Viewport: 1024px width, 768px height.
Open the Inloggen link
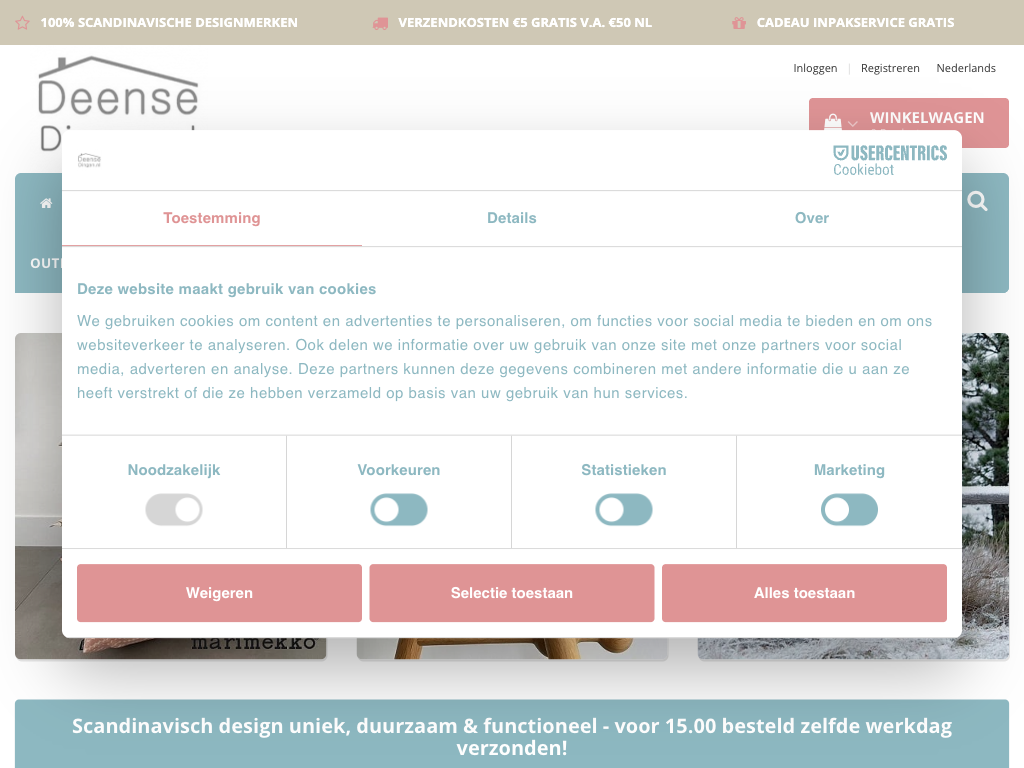pyautogui.click(x=815, y=68)
